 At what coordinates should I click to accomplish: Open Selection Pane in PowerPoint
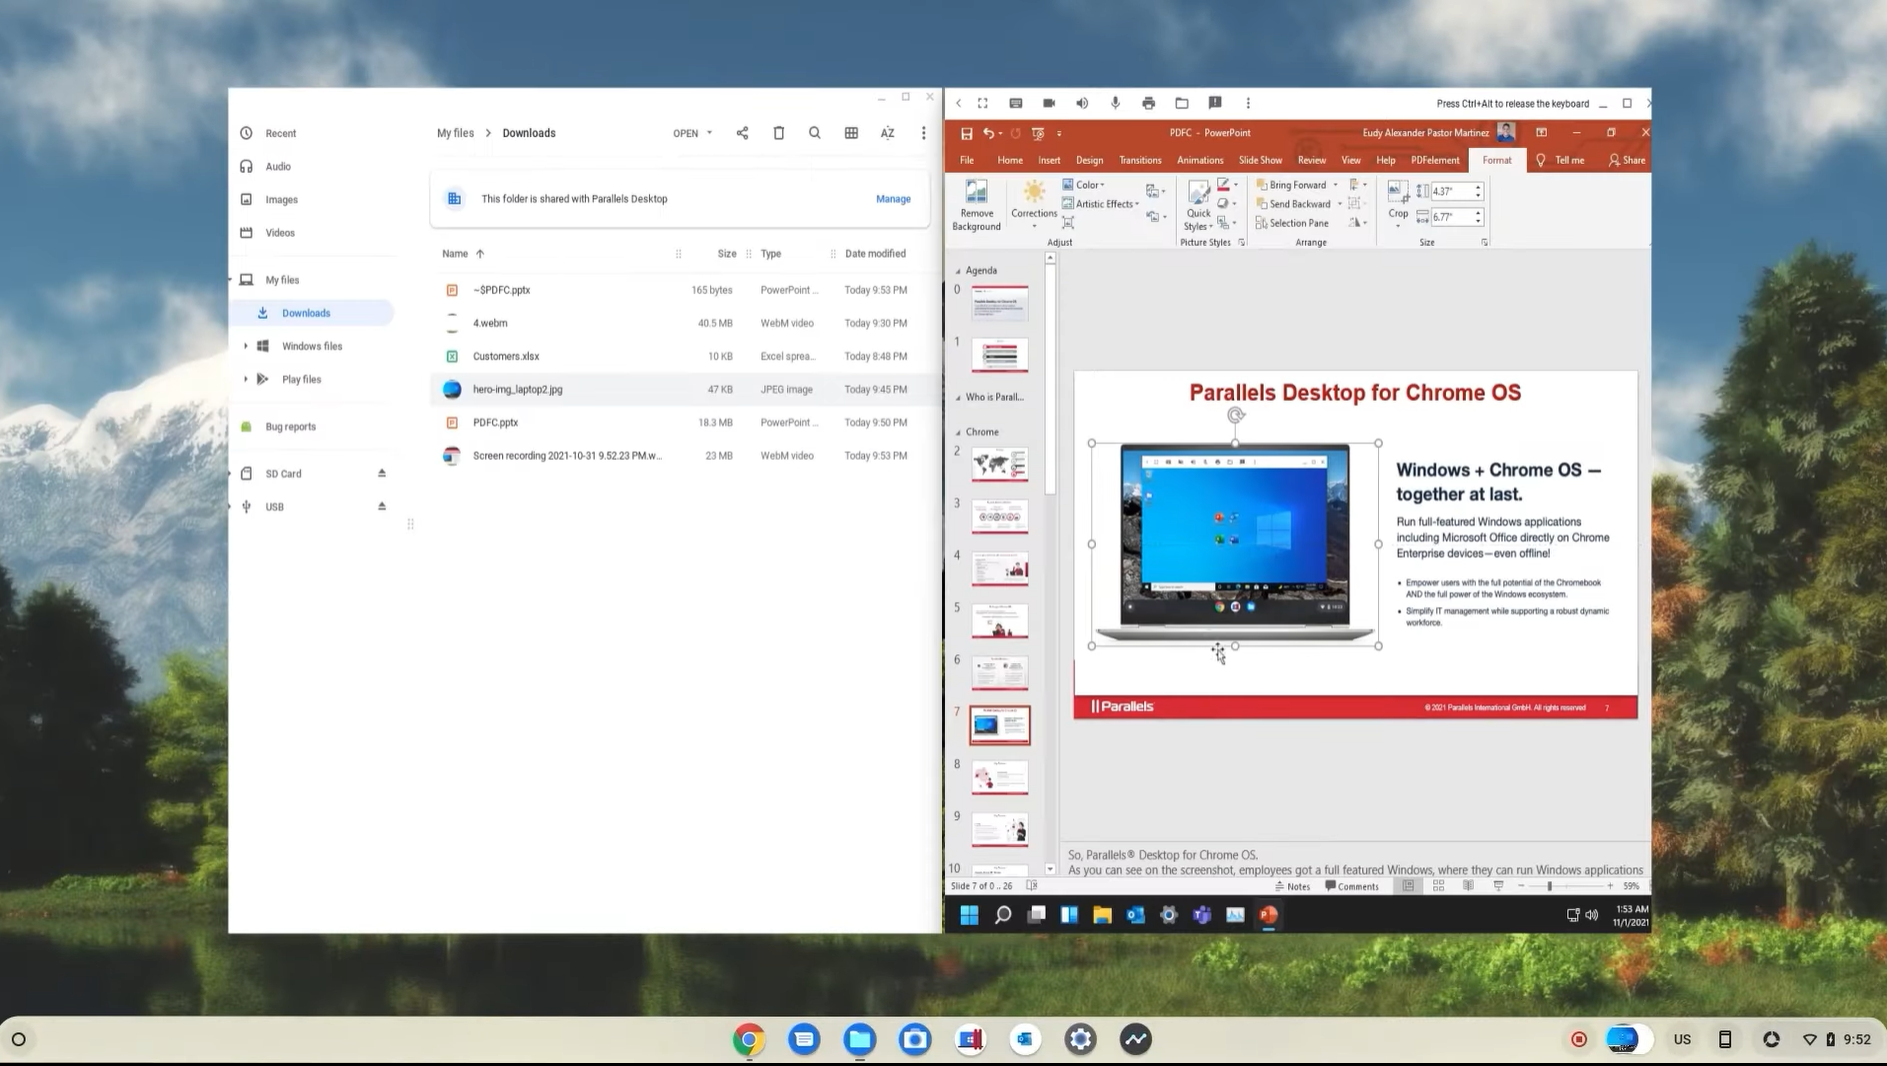click(1292, 223)
